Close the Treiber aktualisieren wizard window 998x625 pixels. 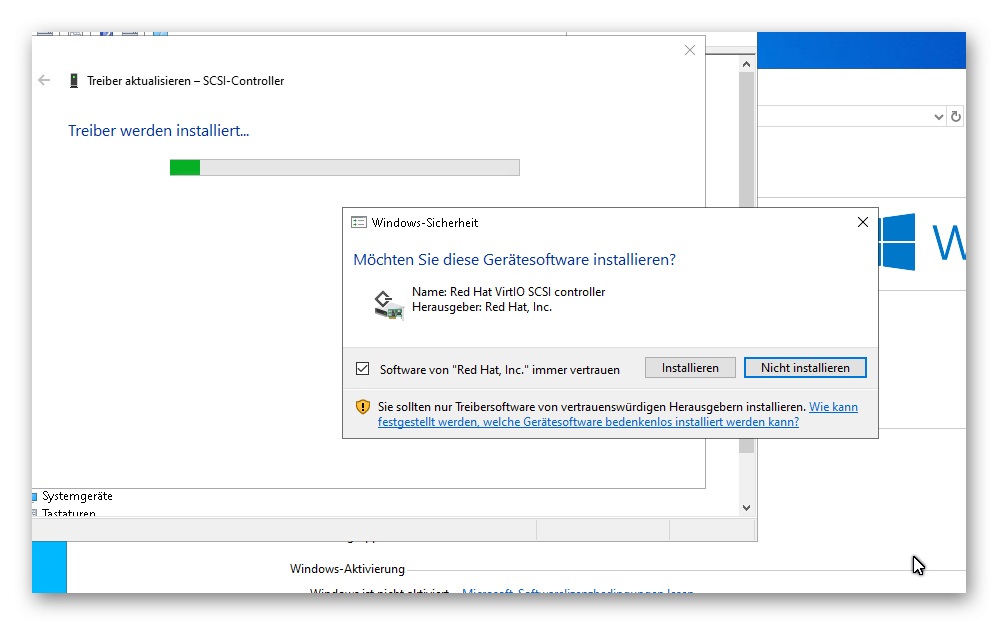click(690, 50)
